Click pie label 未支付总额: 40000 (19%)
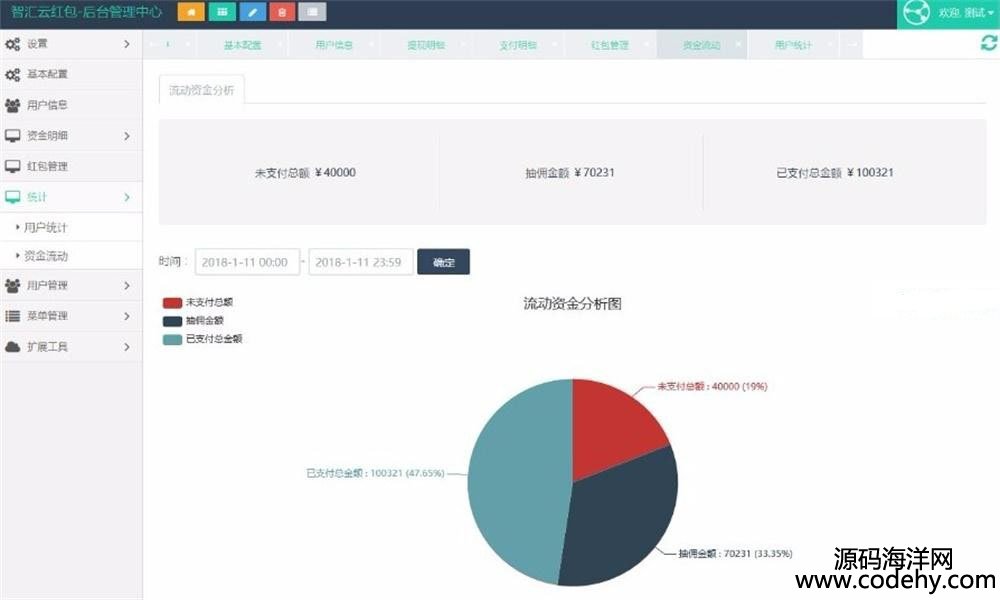The image size is (1000, 600). tap(712, 386)
